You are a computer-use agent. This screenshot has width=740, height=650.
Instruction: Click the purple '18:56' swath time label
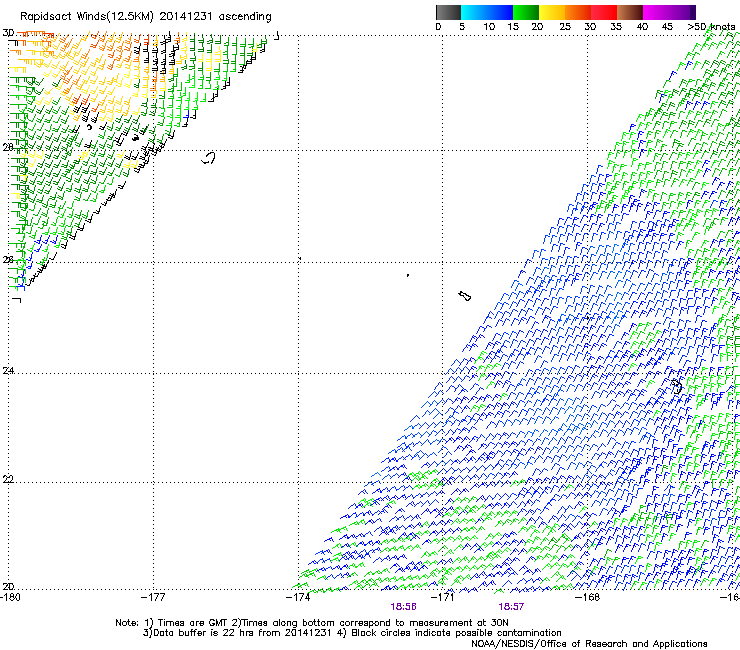pyautogui.click(x=404, y=607)
